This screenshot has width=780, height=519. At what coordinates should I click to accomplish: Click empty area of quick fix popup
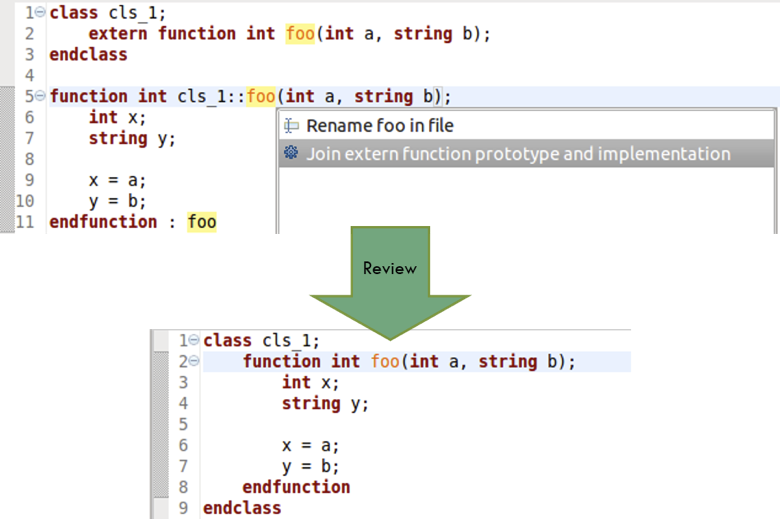tap(526, 201)
